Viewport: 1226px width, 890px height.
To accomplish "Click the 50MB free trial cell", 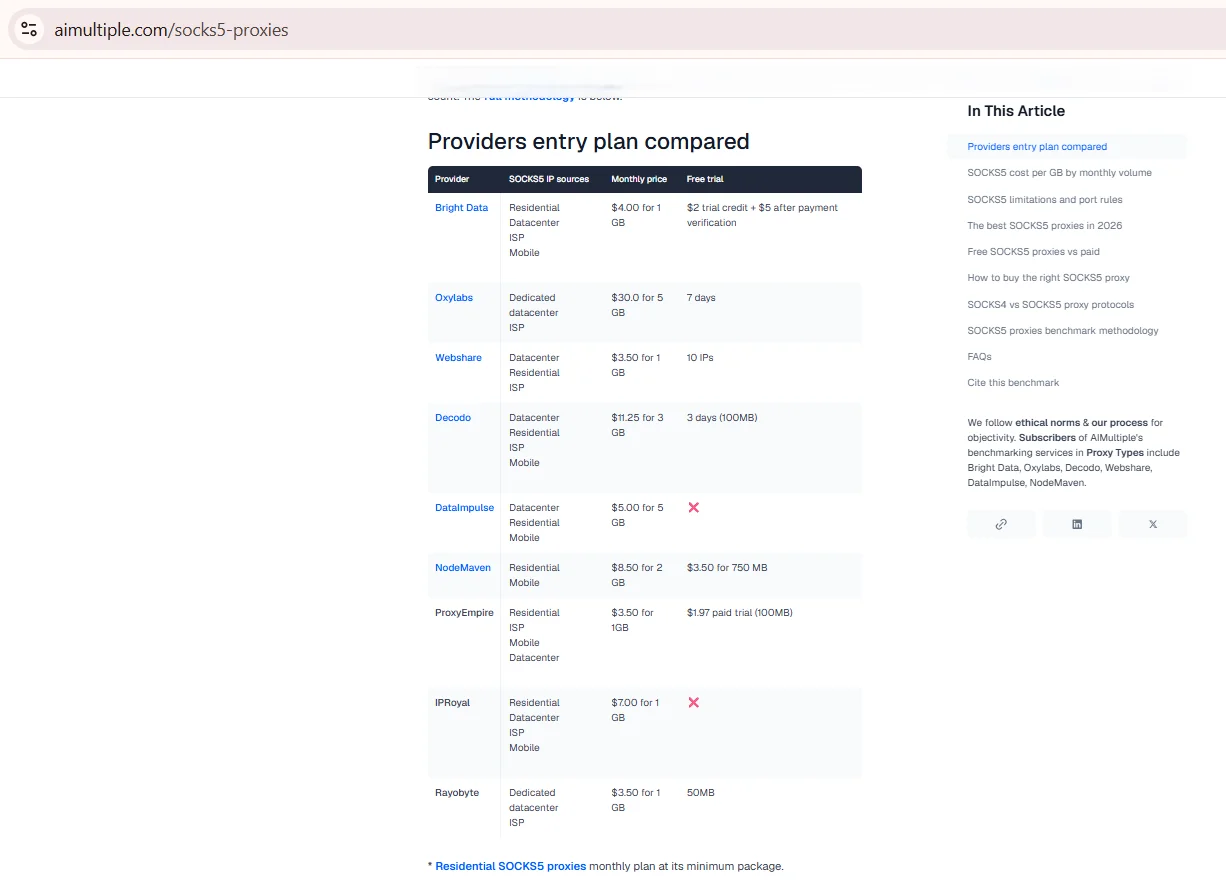I will [701, 792].
